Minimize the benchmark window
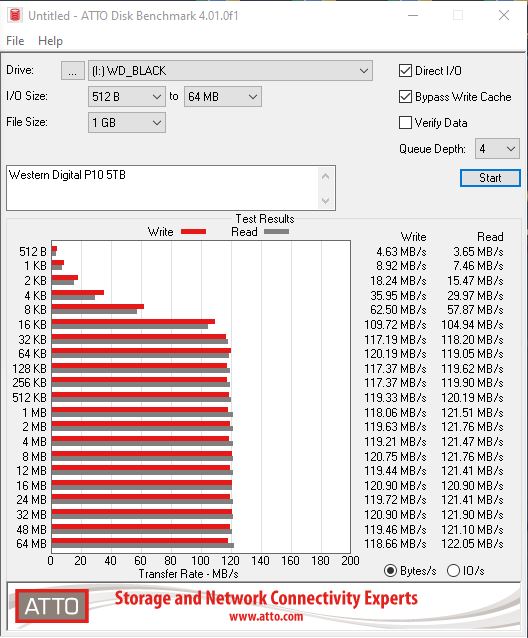This screenshot has width=528, height=638. coord(413,15)
